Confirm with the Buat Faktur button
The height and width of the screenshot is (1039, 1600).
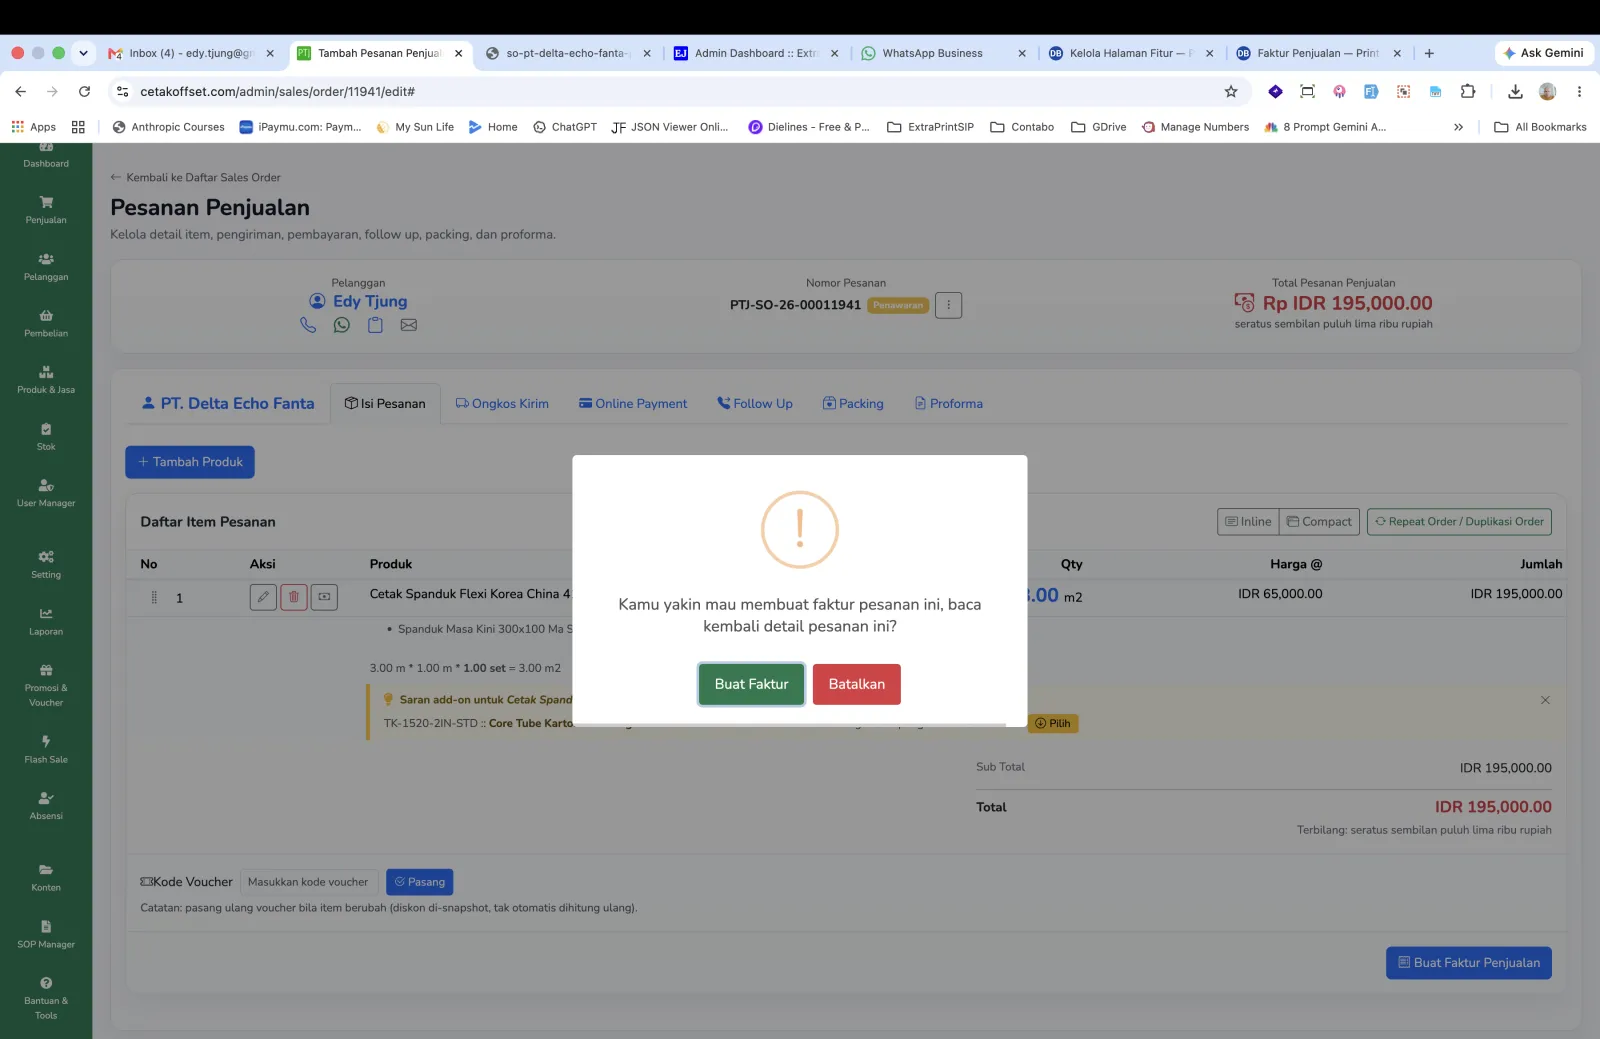(751, 684)
